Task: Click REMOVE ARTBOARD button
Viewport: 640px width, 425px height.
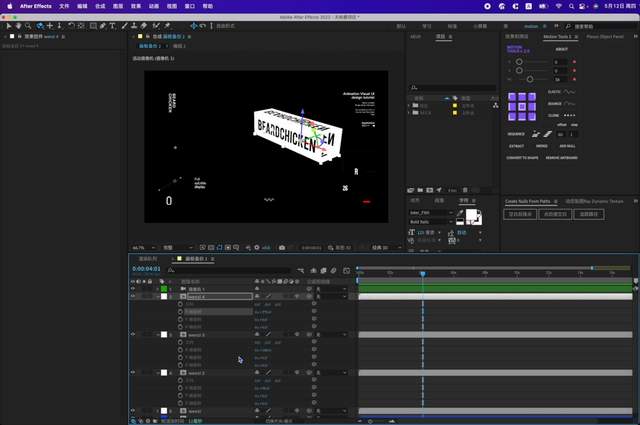Action: pyautogui.click(x=562, y=158)
